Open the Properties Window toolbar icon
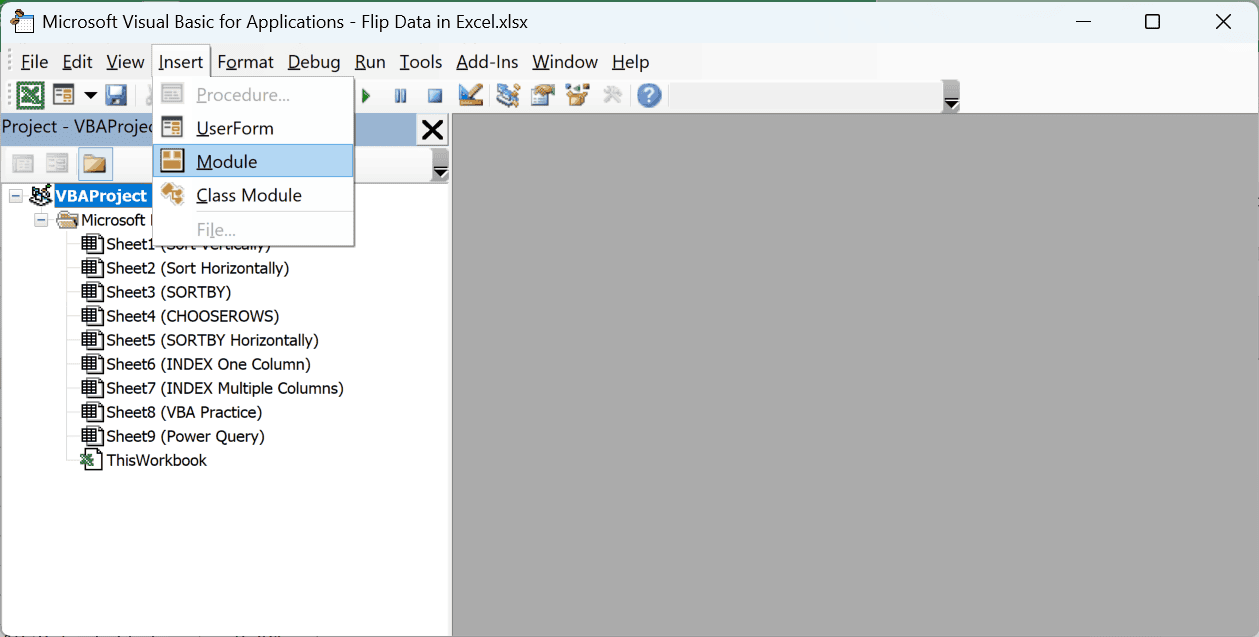This screenshot has height=637, width=1259. (543, 95)
